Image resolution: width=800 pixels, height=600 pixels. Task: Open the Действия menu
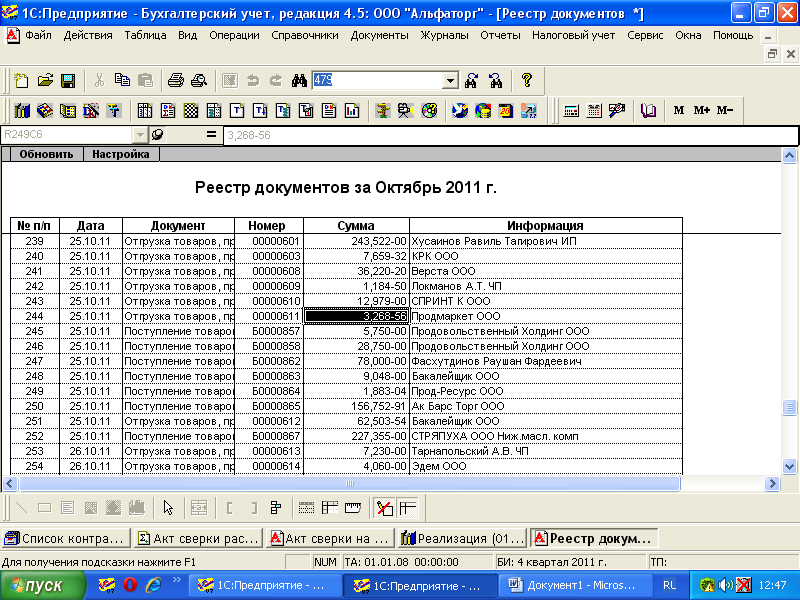88,35
